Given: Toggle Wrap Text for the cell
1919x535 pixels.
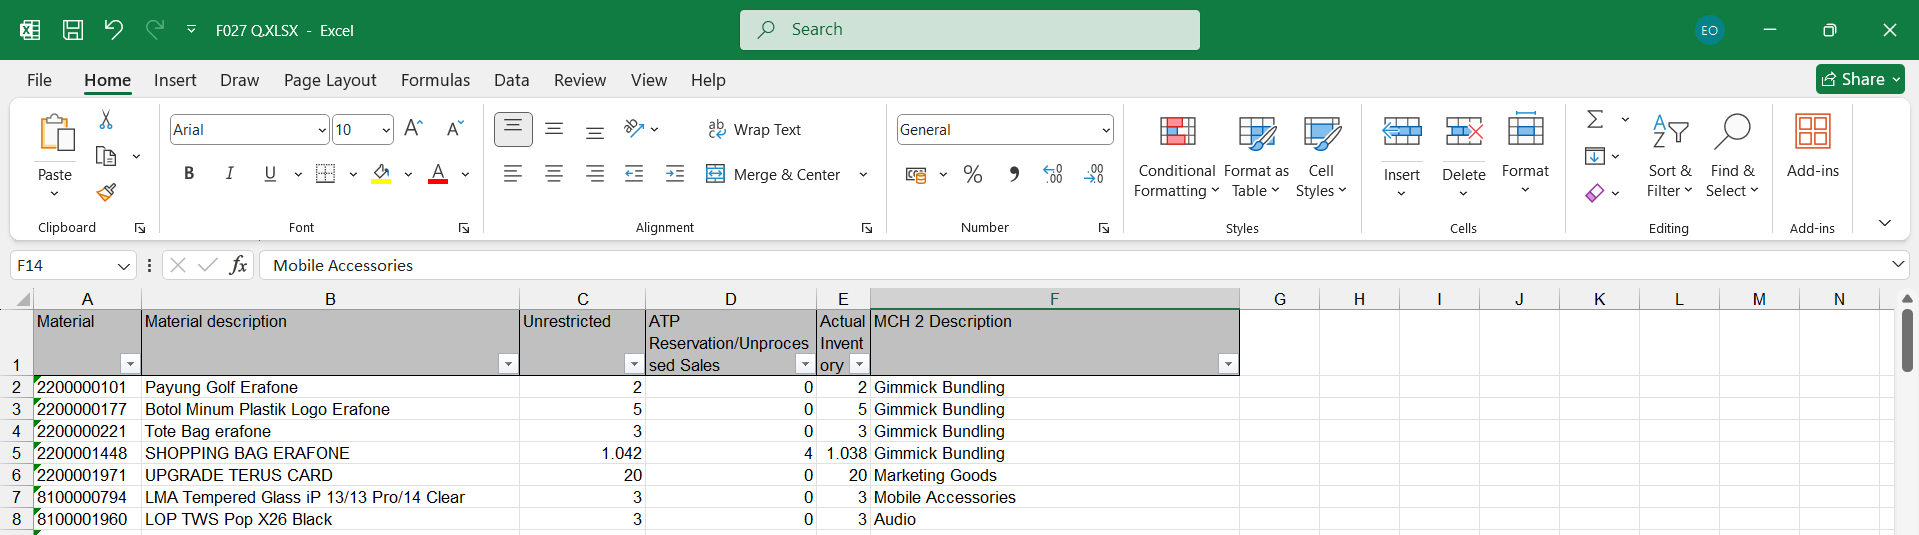Looking at the screenshot, I should 754,130.
